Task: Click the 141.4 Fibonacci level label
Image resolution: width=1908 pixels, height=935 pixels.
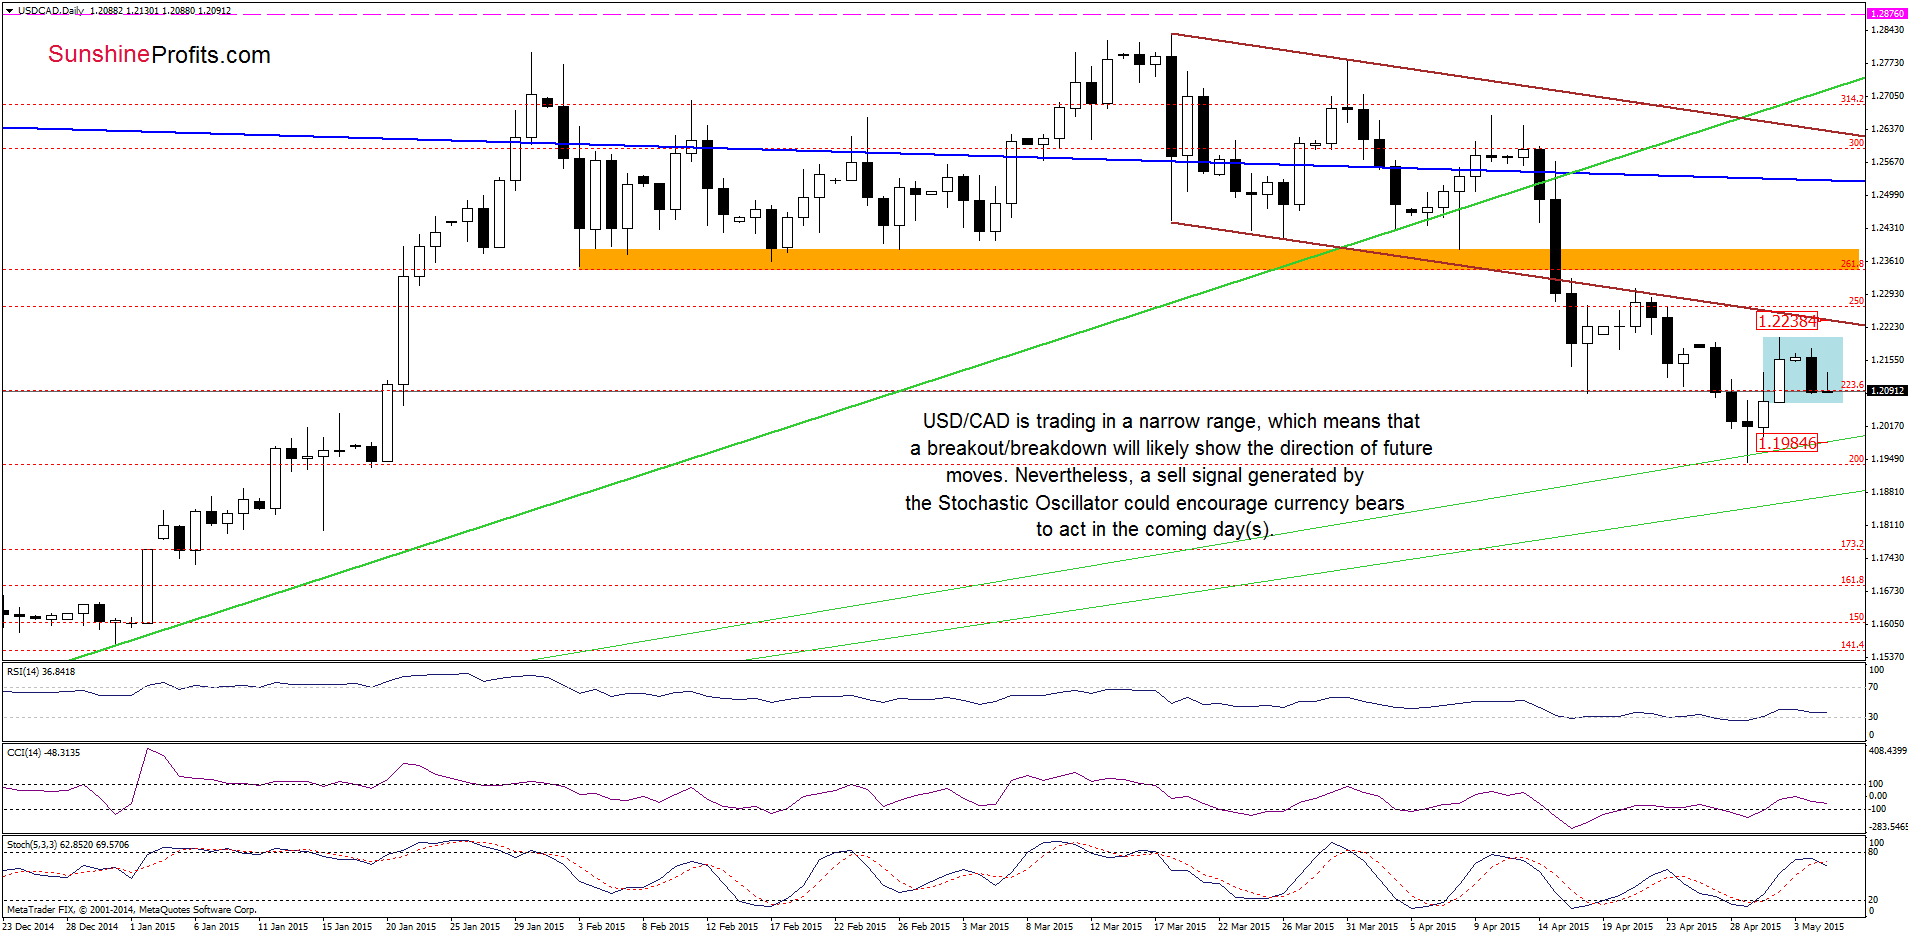Action: [x=1852, y=645]
